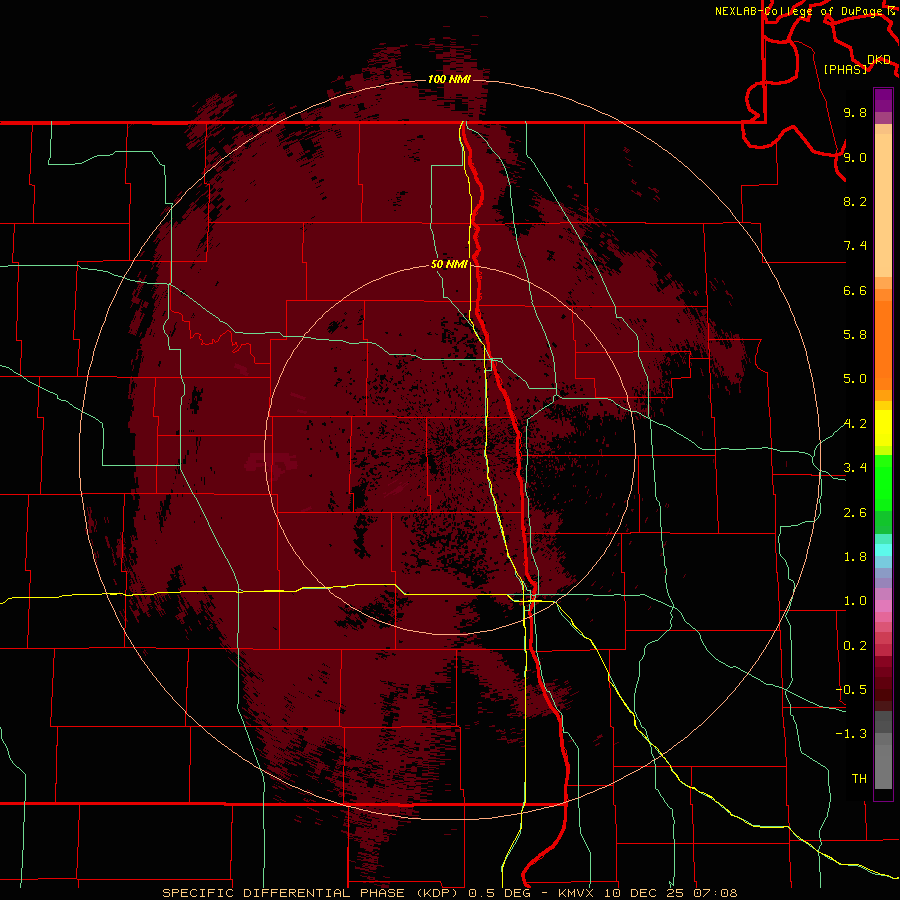The image size is (900, 900).
Task: Pick the purple segment at top of color bar
Action: pos(883,100)
